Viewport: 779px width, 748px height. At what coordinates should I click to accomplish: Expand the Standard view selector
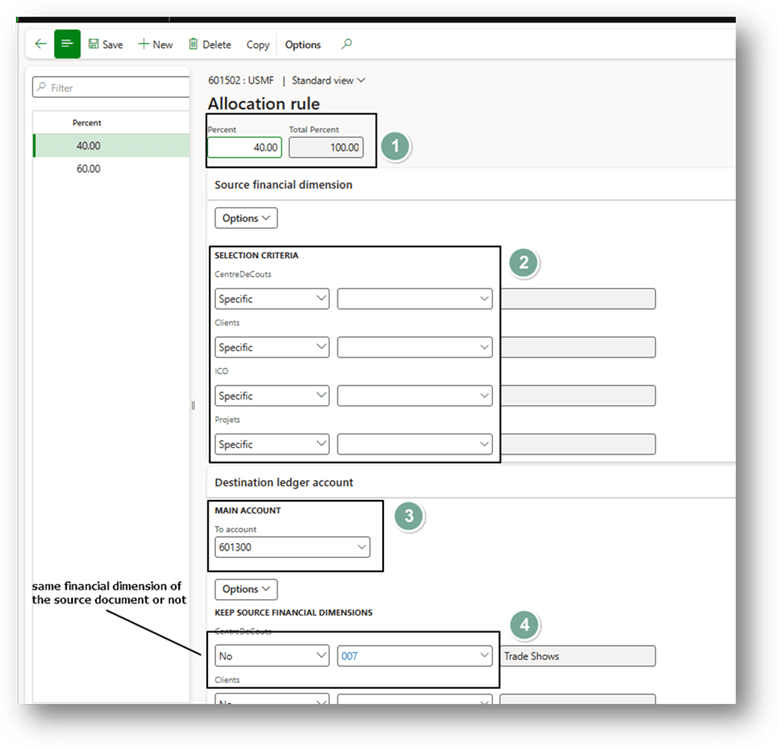coord(328,80)
